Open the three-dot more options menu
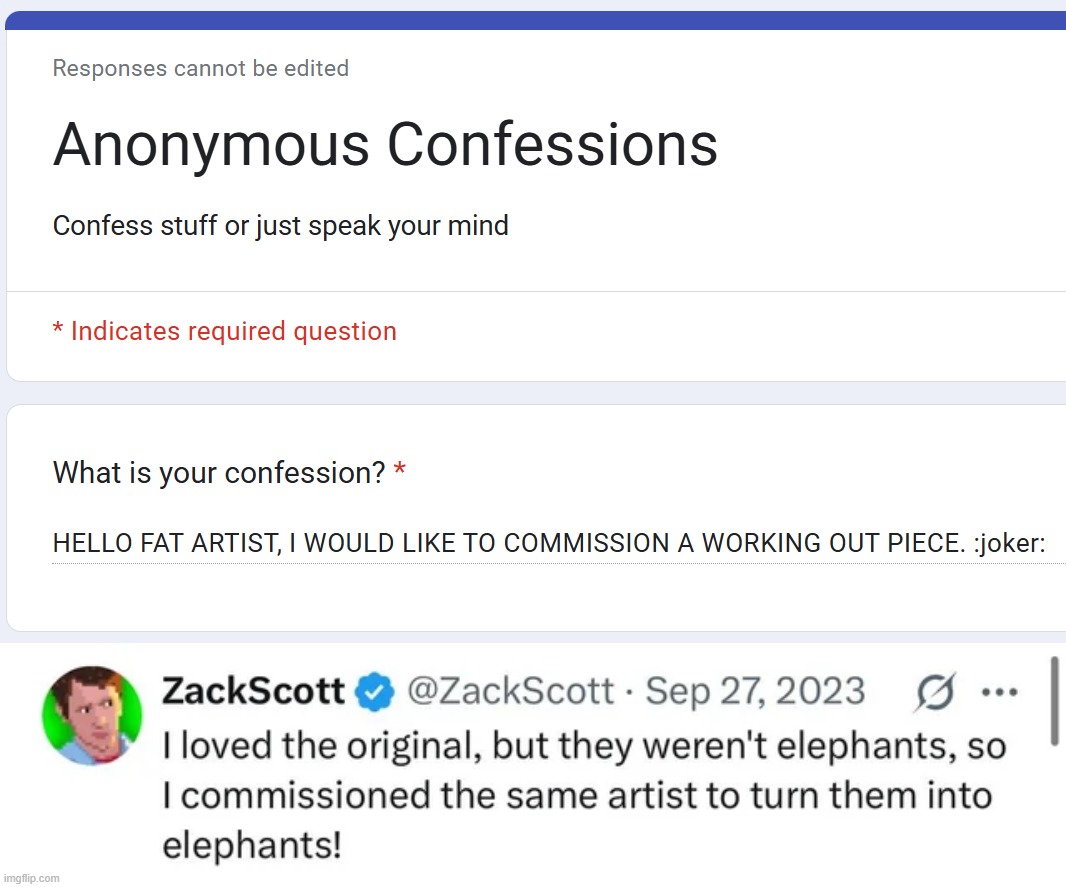The image size is (1066, 887). [x=1000, y=691]
